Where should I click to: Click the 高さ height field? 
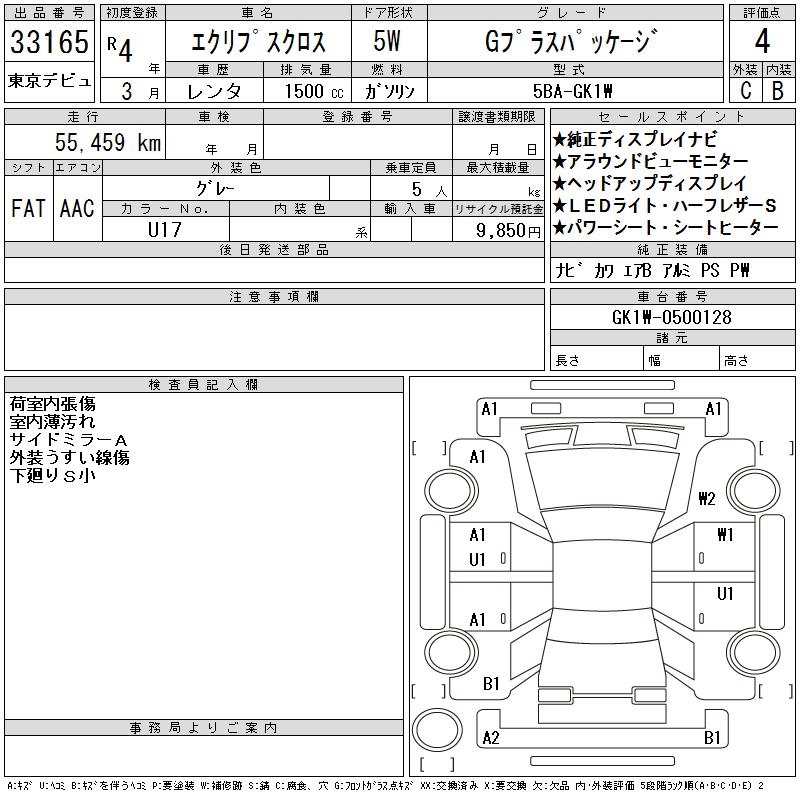point(757,358)
